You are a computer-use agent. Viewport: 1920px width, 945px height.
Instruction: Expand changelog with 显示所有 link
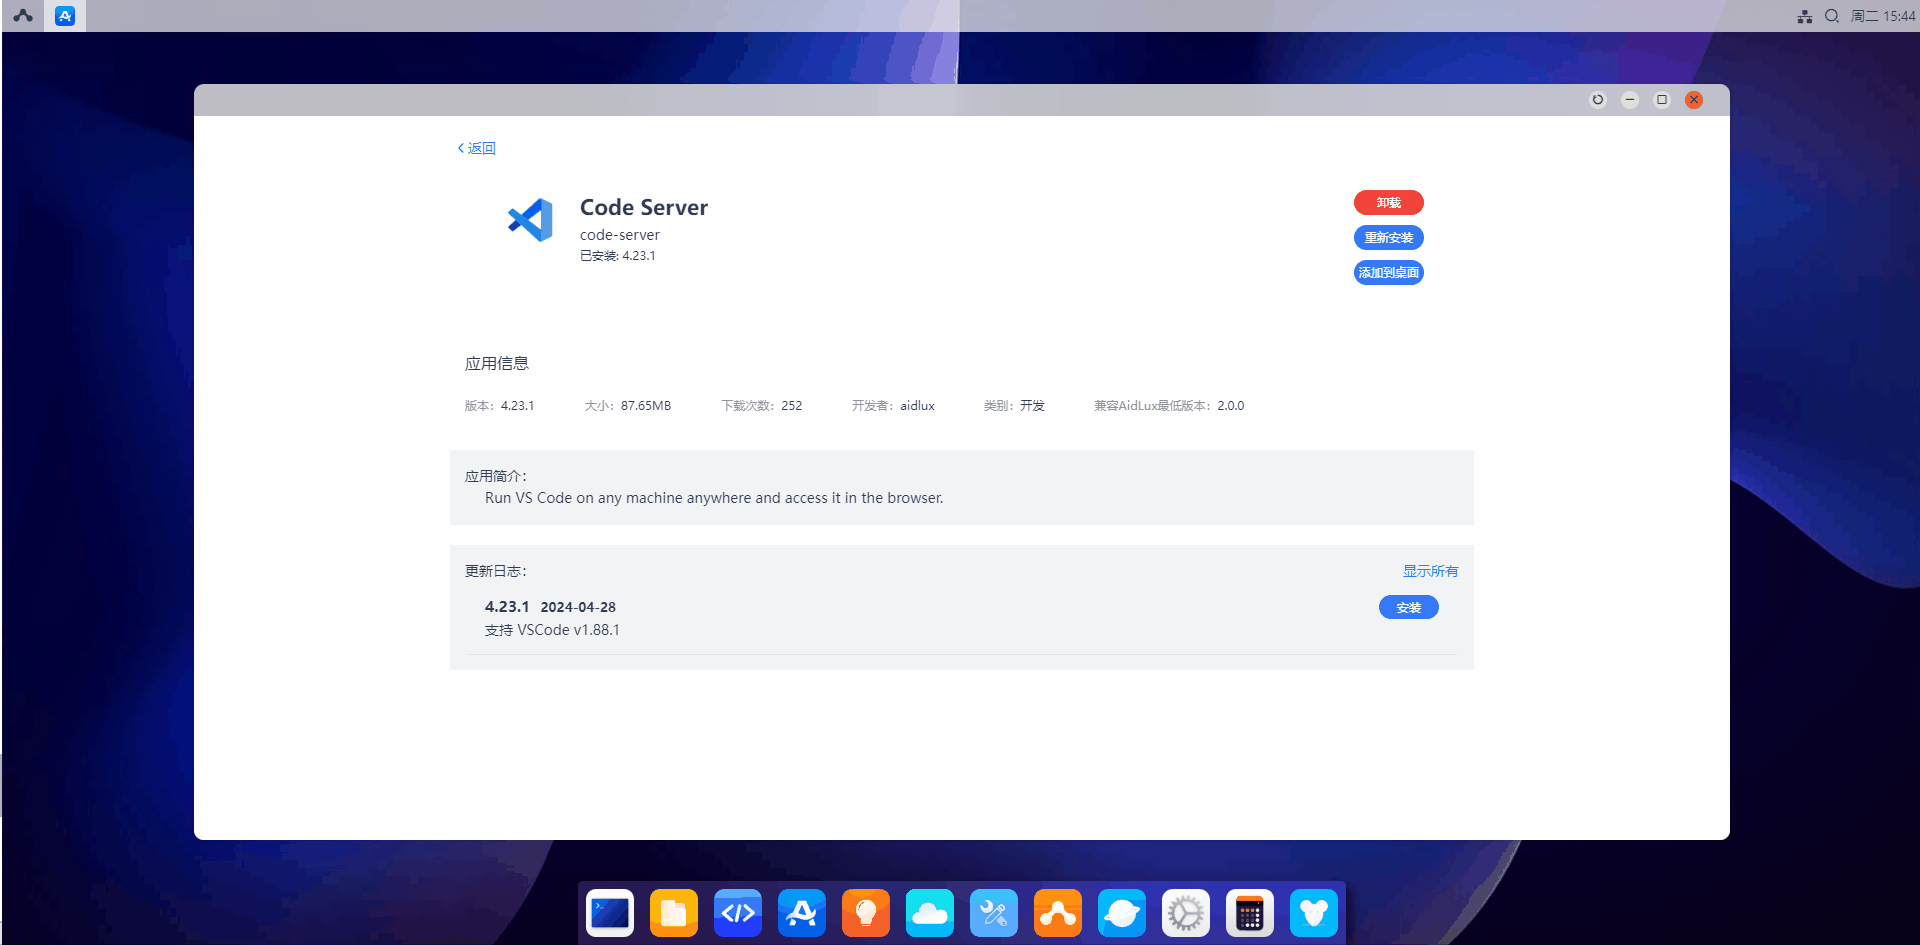(1430, 571)
